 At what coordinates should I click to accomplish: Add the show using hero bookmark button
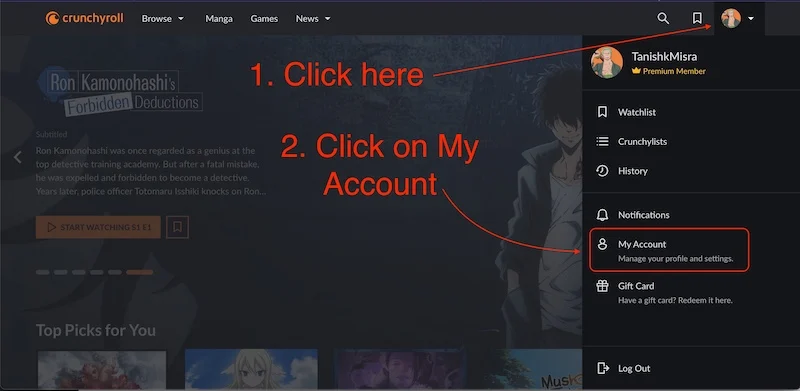pyautogui.click(x=177, y=227)
